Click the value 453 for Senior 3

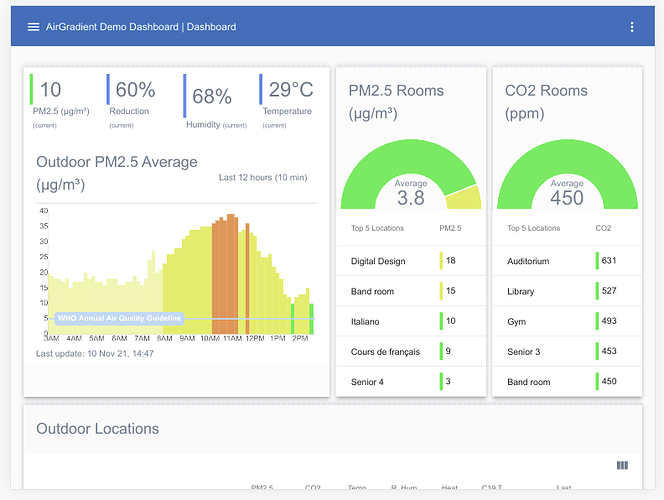point(609,351)
